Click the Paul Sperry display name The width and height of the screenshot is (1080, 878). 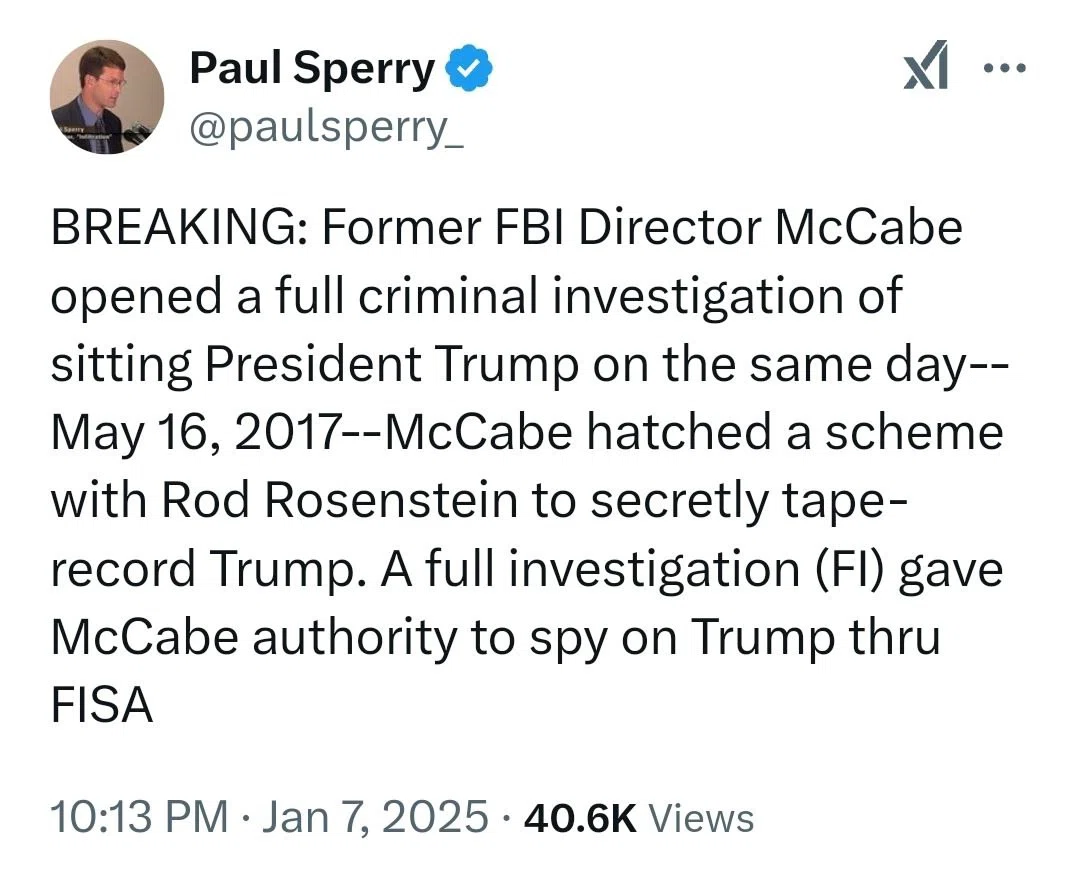pyautogui.click(x=312, y=68)
